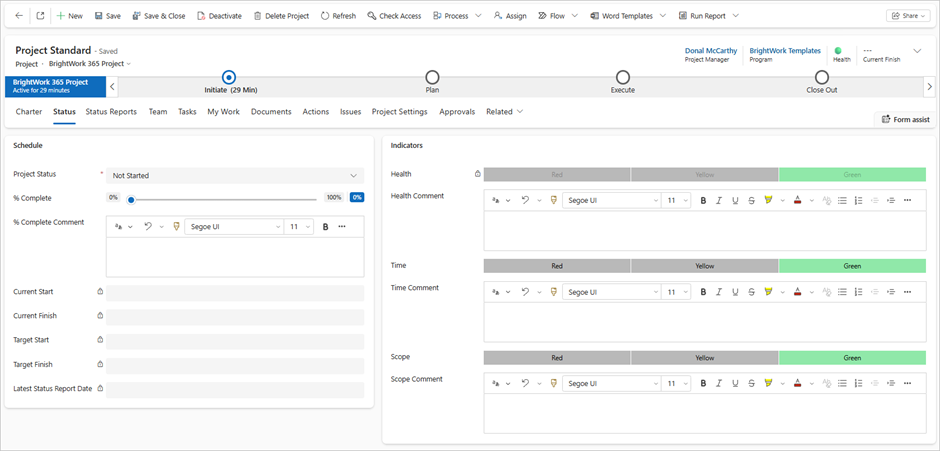940x451 pixels.
Task: Click Strikethrough in Health Comment toolbar
Action: click(751, 200)
